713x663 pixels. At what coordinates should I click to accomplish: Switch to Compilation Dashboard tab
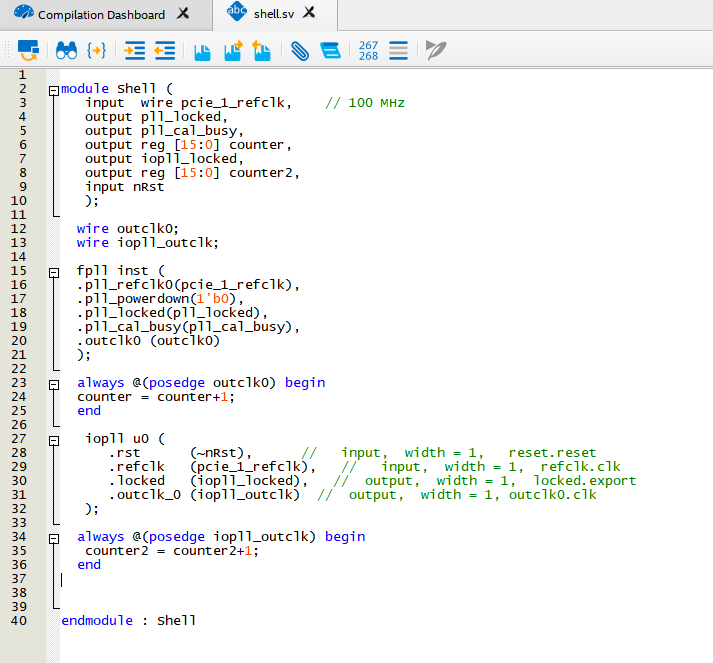(101, 15)
